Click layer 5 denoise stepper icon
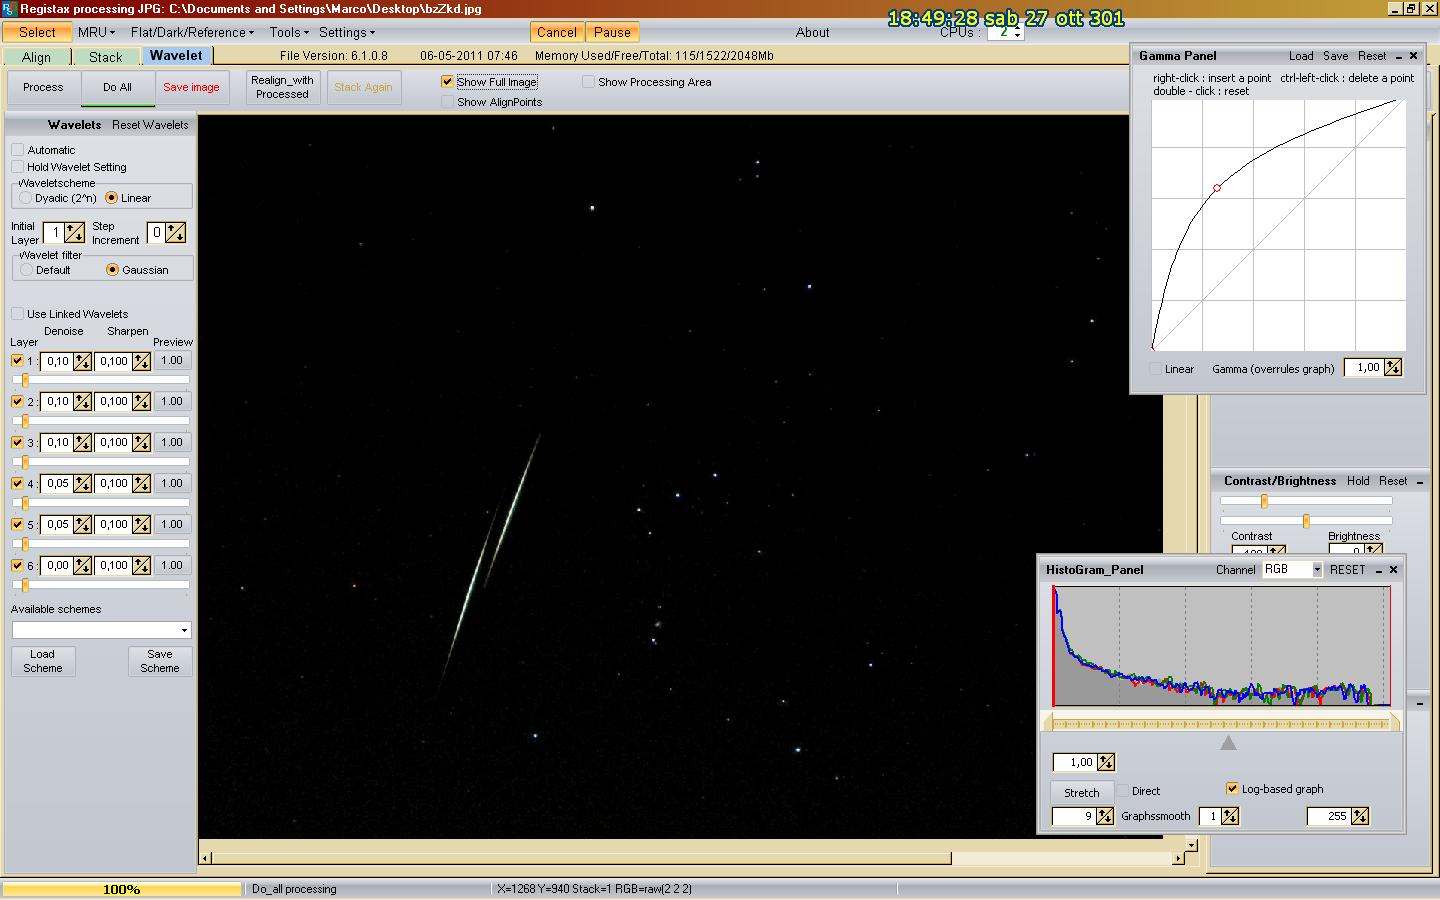1440x900 pixels. point(82,525)
